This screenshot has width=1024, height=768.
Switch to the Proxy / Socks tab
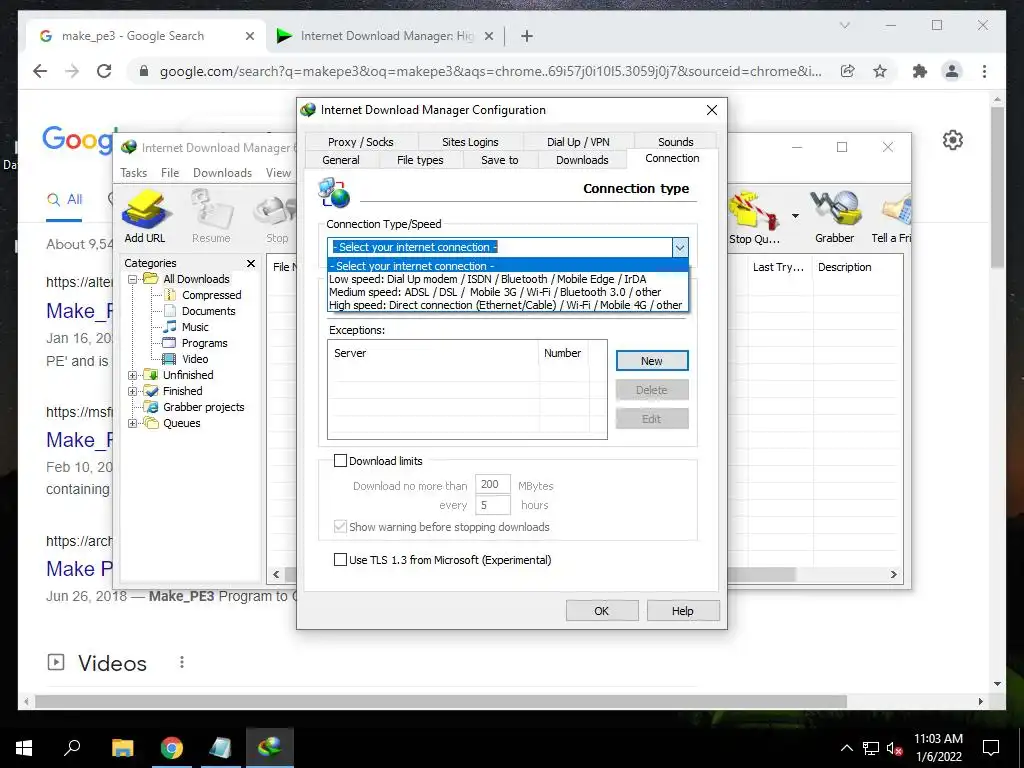coord(360,142)
